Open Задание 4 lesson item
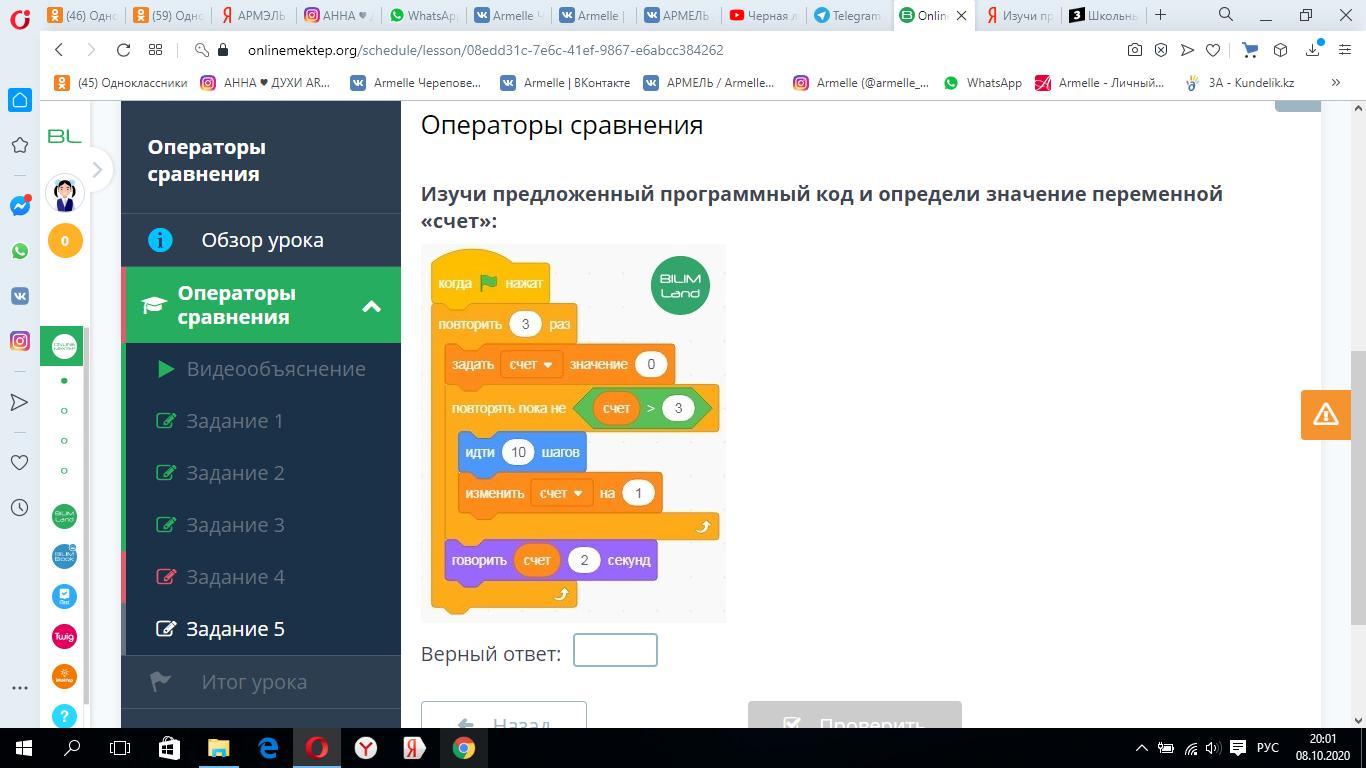The width and height of the screenshot is (1366, 768). coord(235,577)
